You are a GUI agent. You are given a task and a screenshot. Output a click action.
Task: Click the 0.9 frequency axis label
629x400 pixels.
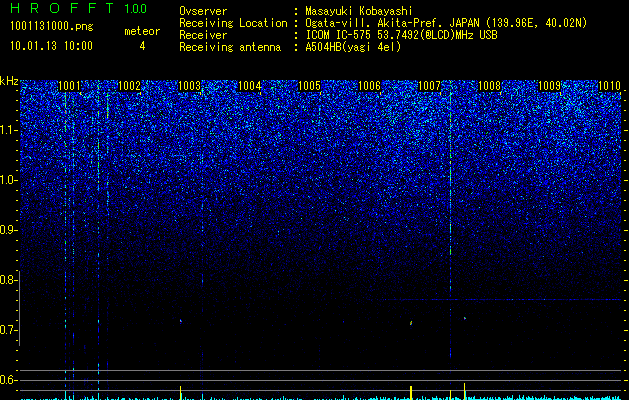(x=8, y=230)
